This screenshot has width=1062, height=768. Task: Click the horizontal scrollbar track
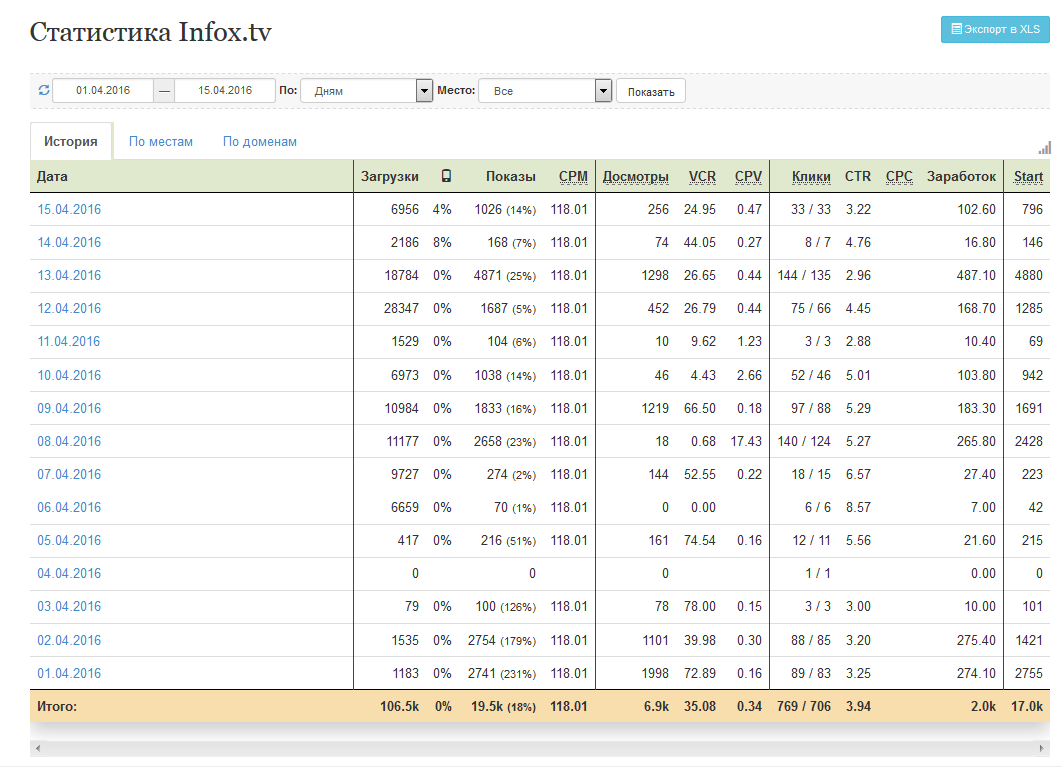540,748
